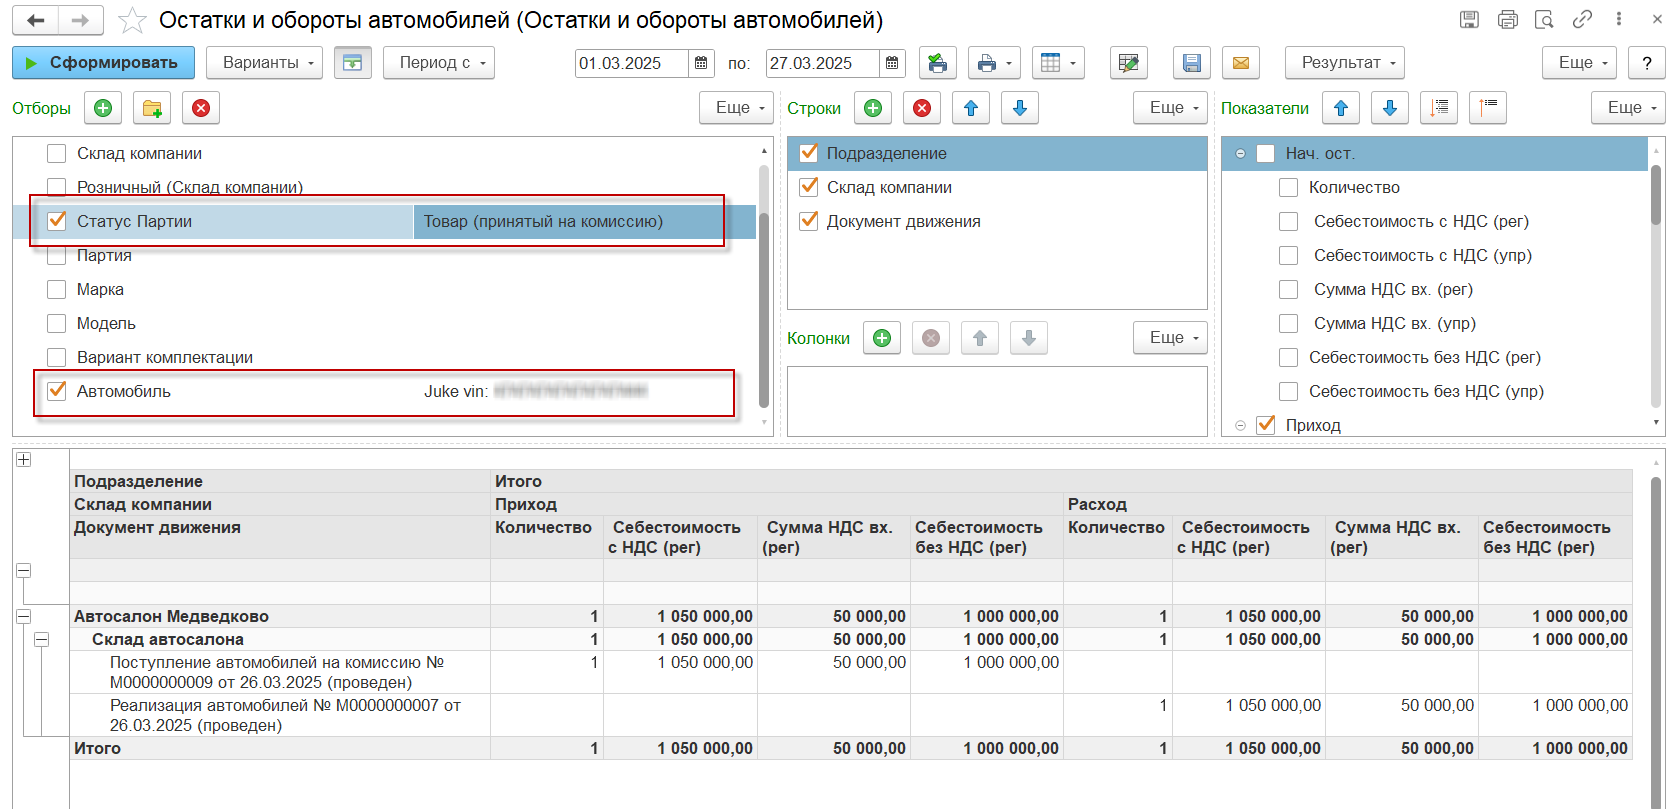Click the back navigation arrow

pyautogui.click(x=36, y=20)
